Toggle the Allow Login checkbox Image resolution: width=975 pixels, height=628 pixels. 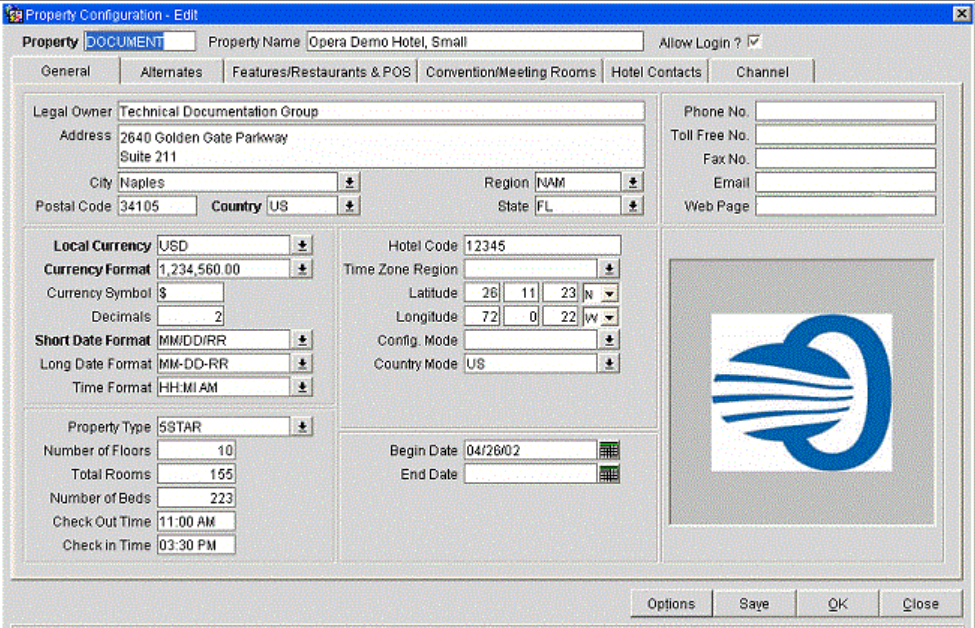coord(754,42)
